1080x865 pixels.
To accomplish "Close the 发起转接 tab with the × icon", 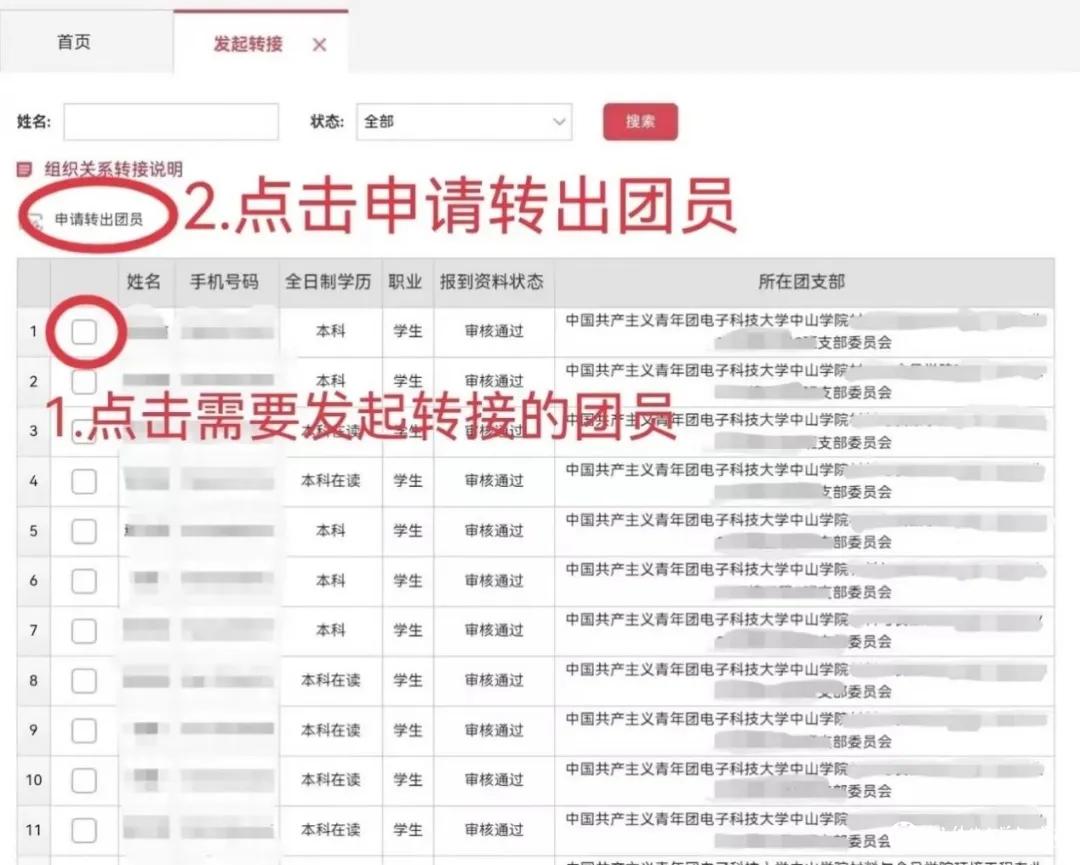I will (x=318, y=42).
